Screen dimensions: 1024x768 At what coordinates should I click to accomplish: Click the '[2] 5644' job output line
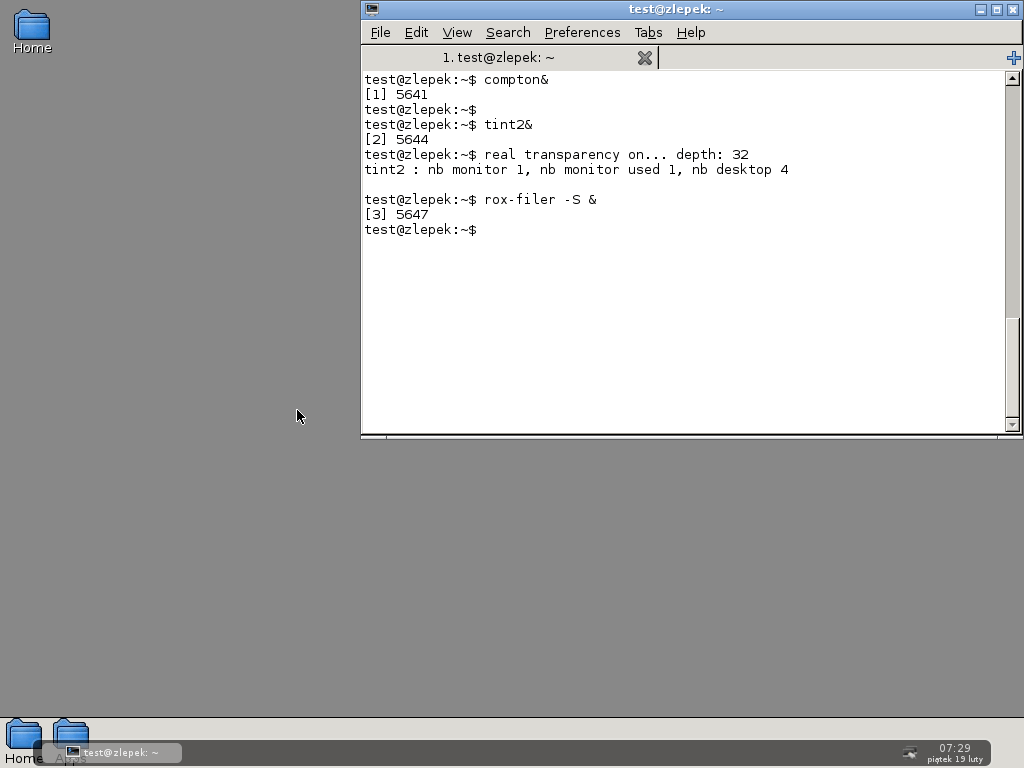coord(396,140)
